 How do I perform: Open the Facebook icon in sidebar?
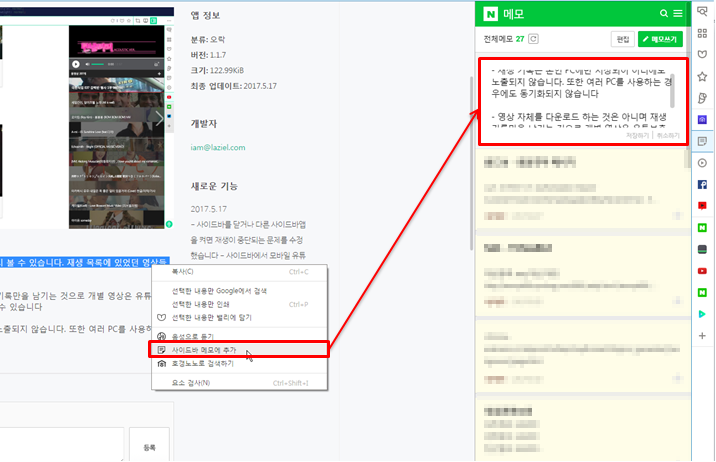click(x=702, y=184)
